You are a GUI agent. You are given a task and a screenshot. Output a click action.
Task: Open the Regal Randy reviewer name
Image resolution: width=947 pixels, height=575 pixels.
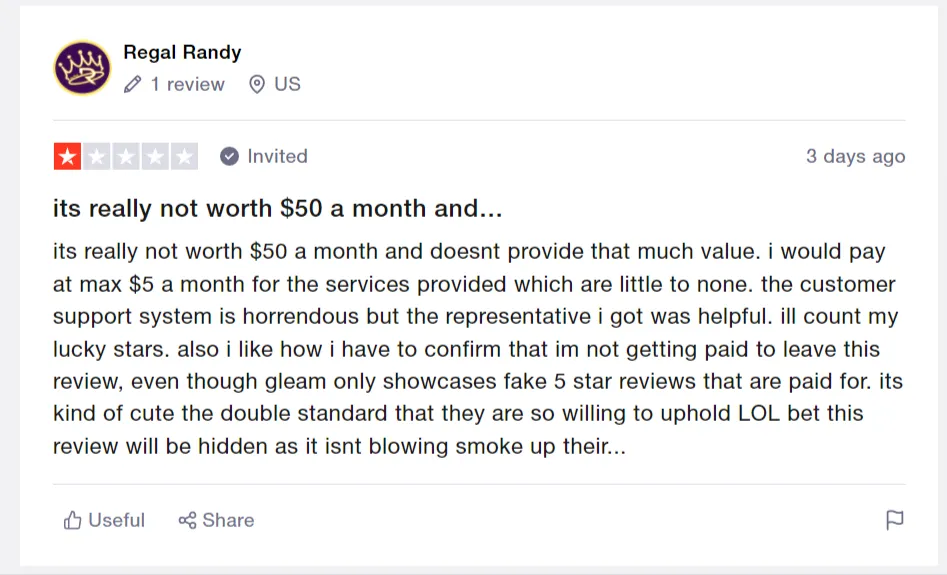pyautogui.click(x=182, y=52)
